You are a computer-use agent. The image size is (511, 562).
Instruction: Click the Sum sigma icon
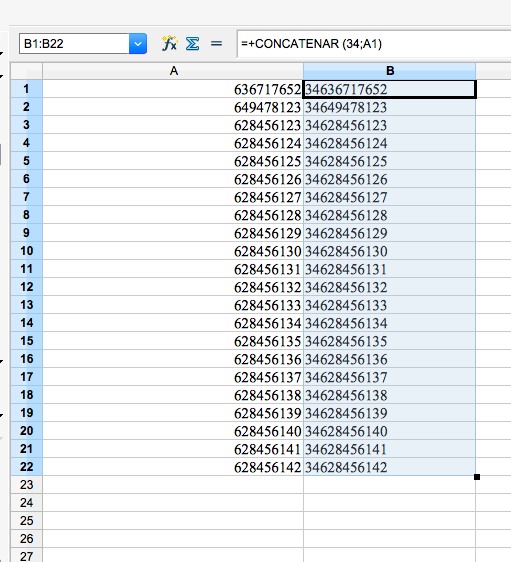point(192,44)
